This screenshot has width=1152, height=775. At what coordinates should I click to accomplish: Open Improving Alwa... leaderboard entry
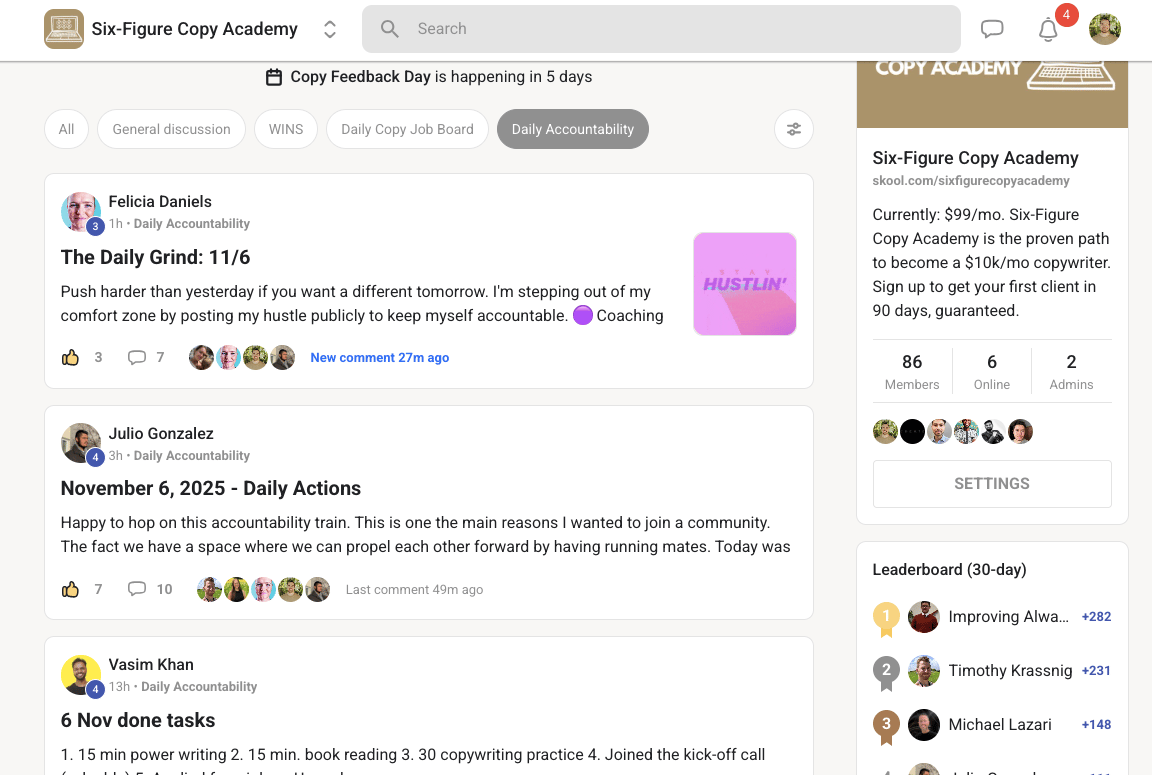pos(1008,616)
